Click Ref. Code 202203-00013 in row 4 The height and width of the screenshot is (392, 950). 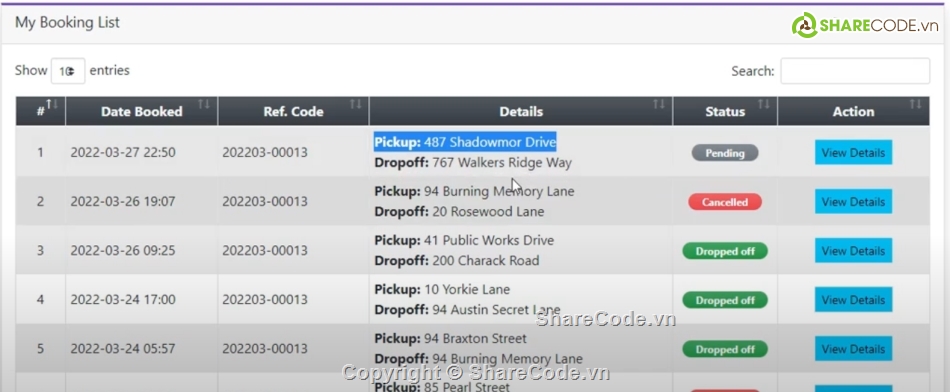pyautogui.click(x=265, y=300)
